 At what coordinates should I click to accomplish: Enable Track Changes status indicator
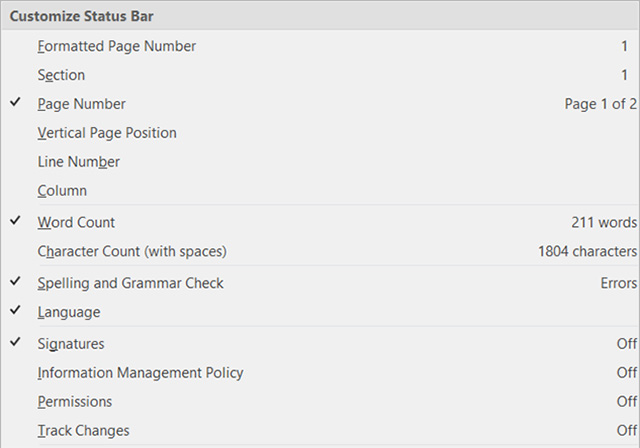pos(83,431)
